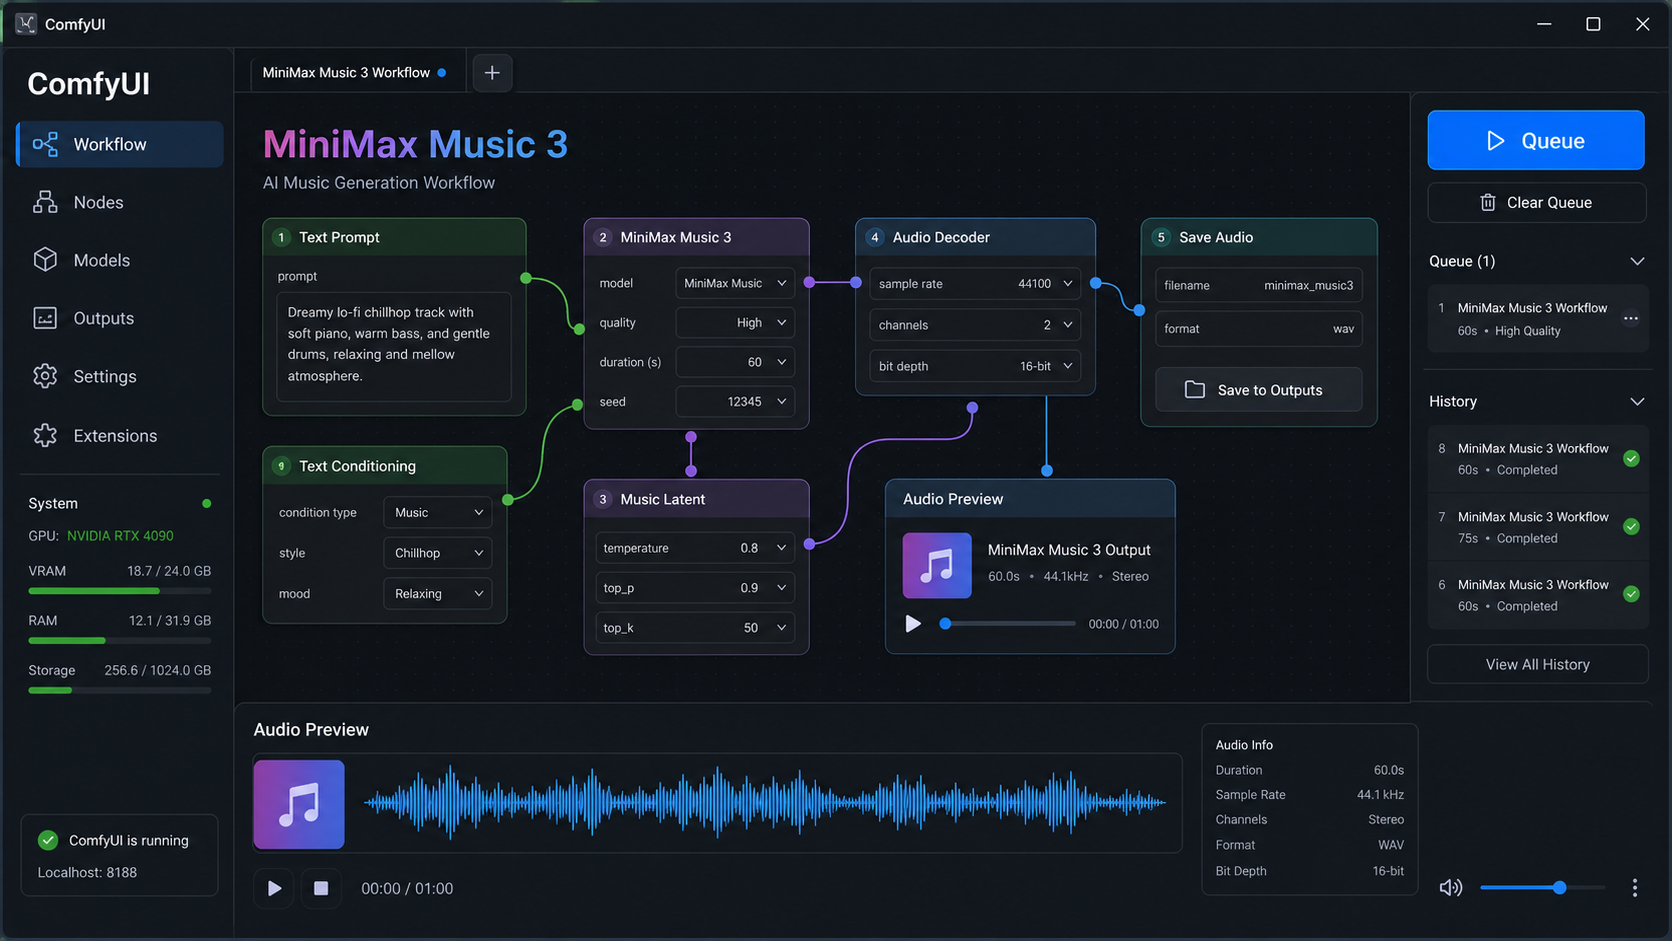The height and width of the screenshot is (941, 1672).
Task: Open the queued item's ellipsis menu
Action: click(x=1631, y=318)
